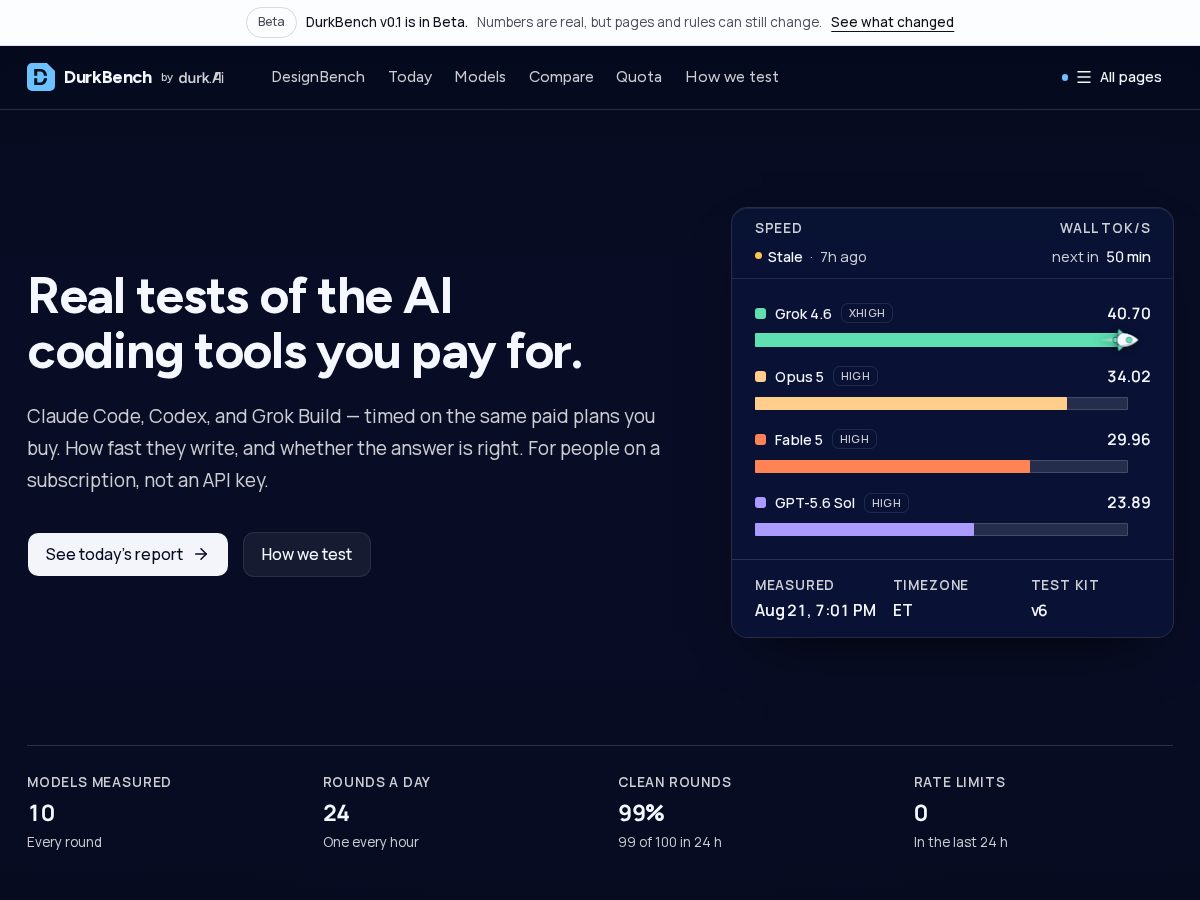The height and width of the screenshot is (900, 1200).
Task: Open the Quota nav item
Action: pyautogui.click(x=639, y=77)
